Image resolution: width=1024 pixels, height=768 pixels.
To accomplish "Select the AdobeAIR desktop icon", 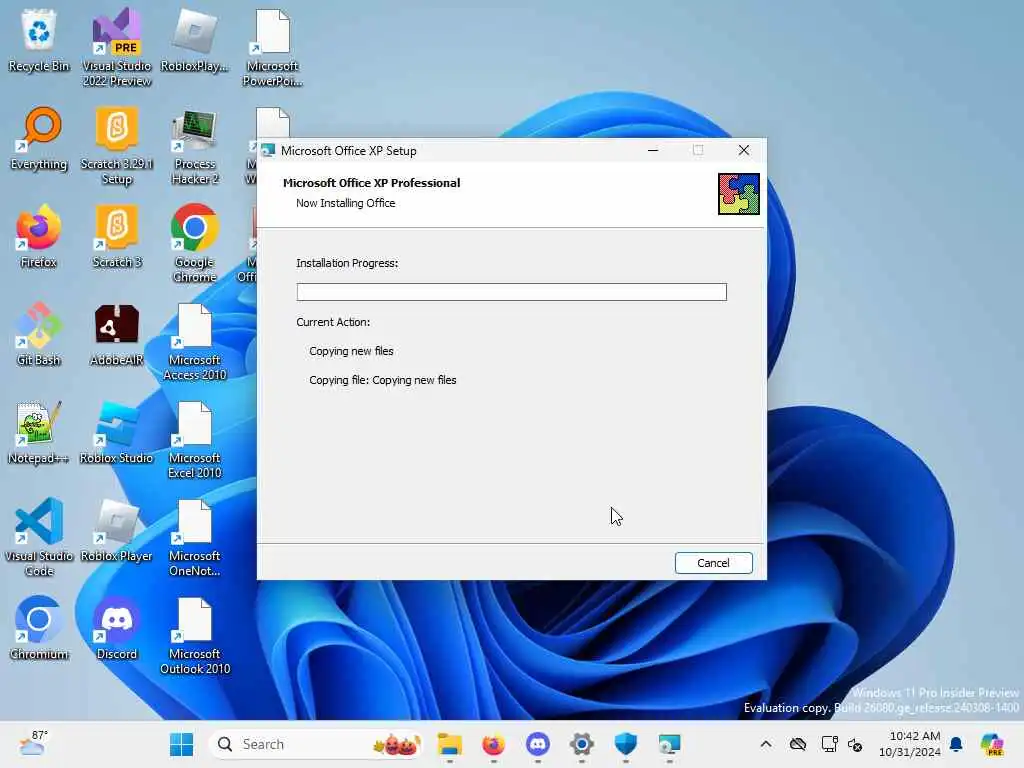I will (117, 334).
